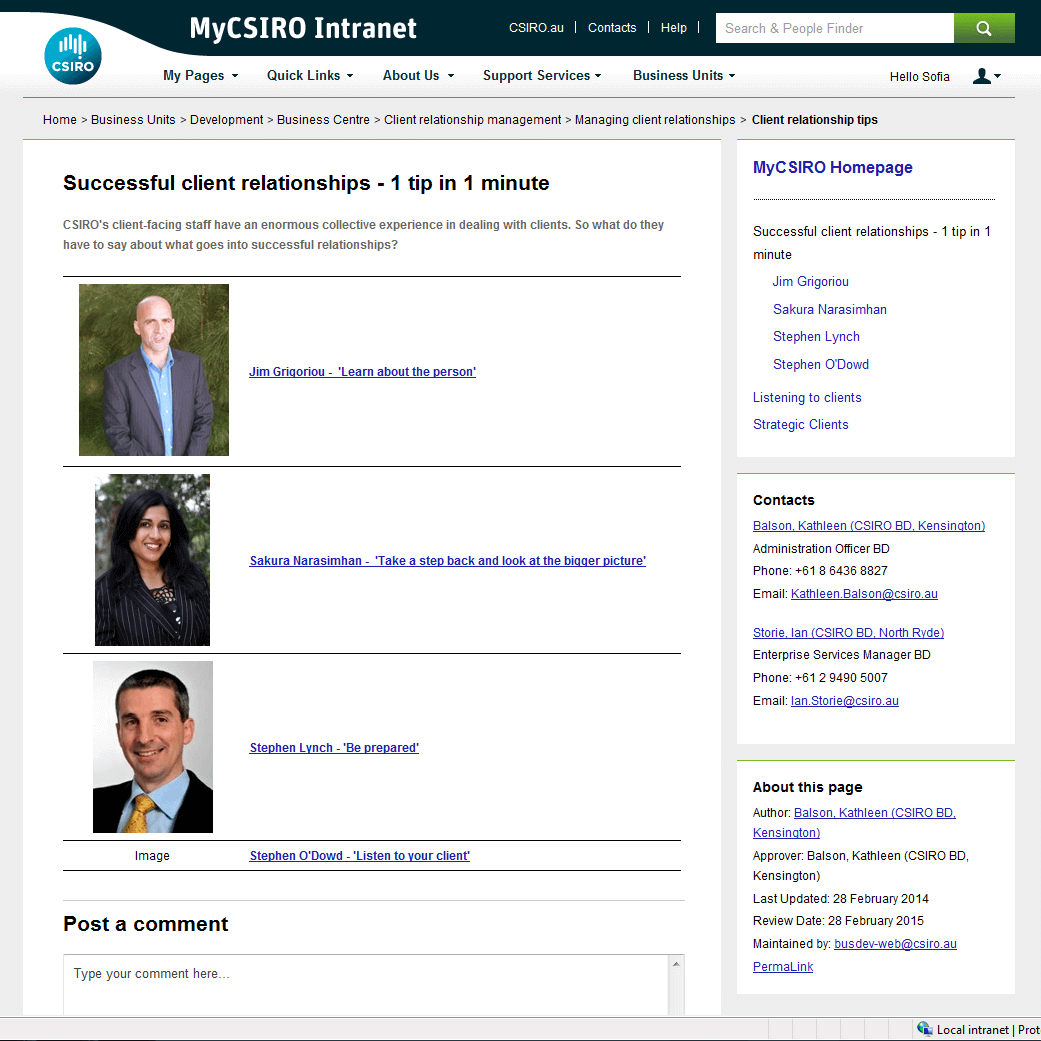The image size is (1041, 1041).
Task: Click the CSIRO.au header link
Action: click(536, 28)
